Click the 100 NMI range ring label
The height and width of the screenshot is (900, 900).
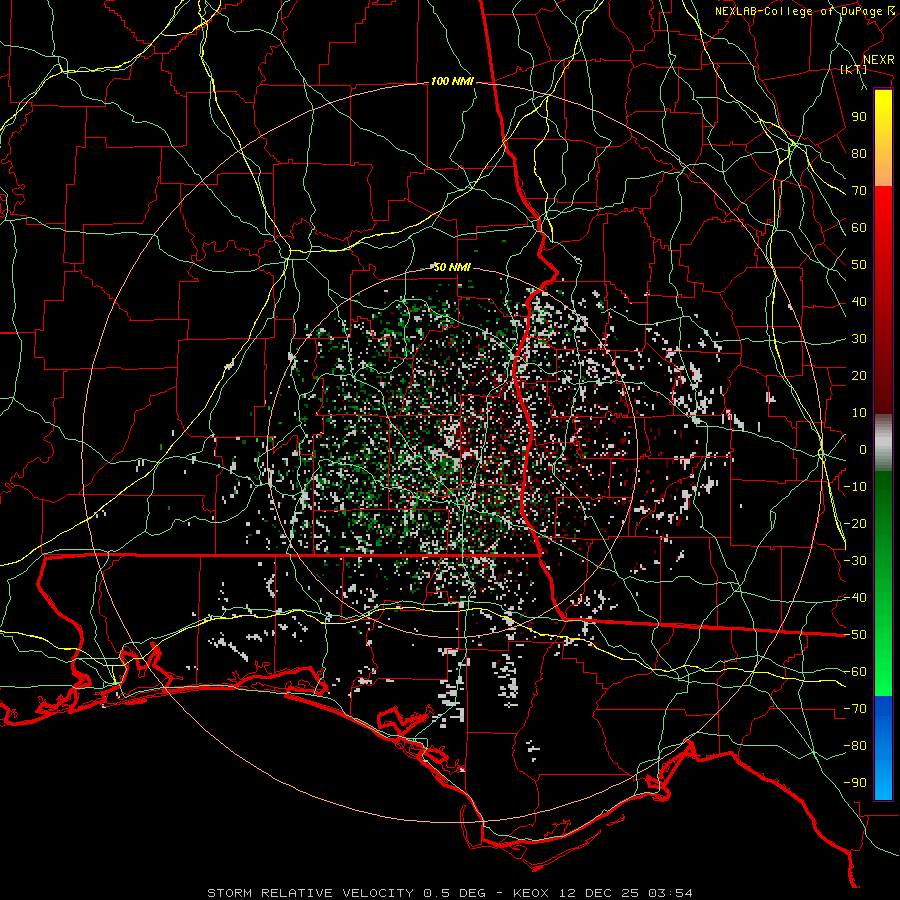(452, 82)
